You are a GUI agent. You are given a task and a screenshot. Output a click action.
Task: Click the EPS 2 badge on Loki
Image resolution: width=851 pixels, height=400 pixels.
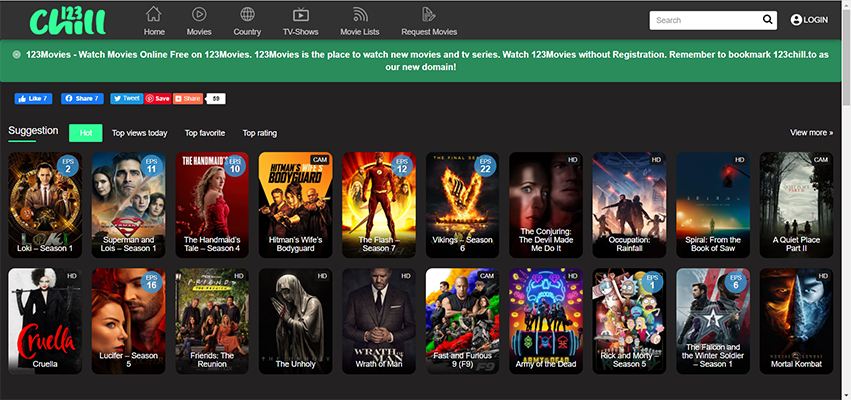click(68, 166)
